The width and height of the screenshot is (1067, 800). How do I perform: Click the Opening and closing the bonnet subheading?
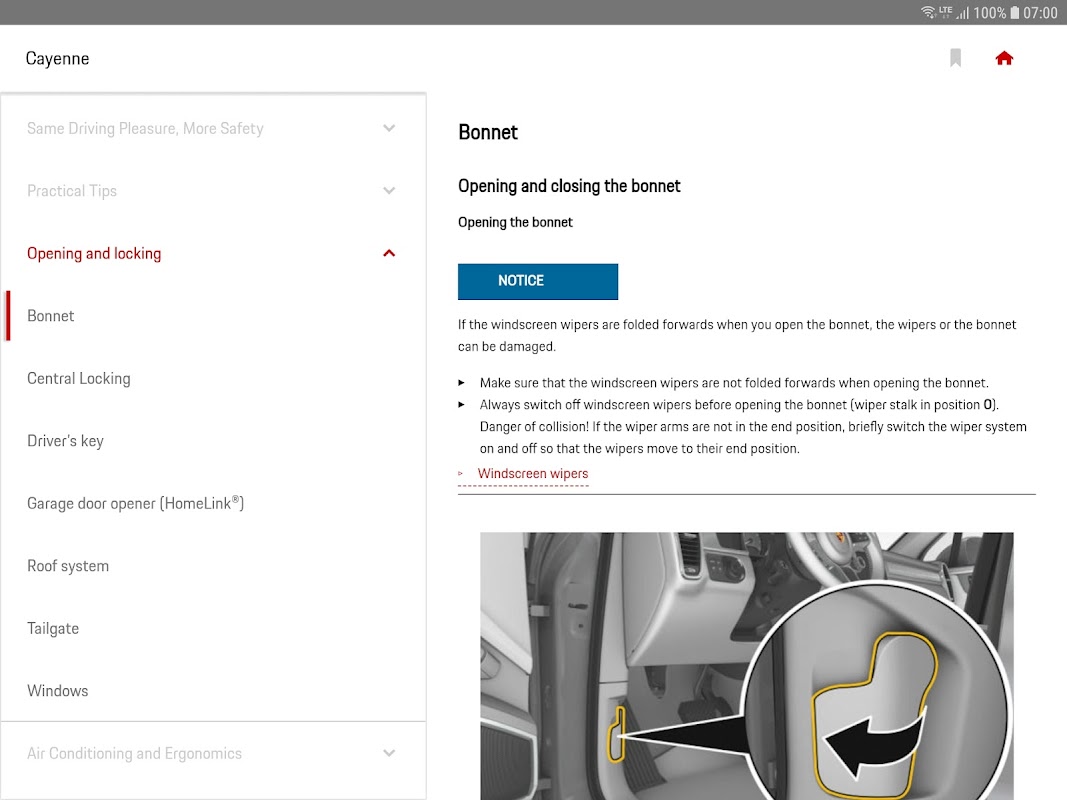[x=569, y=186]
